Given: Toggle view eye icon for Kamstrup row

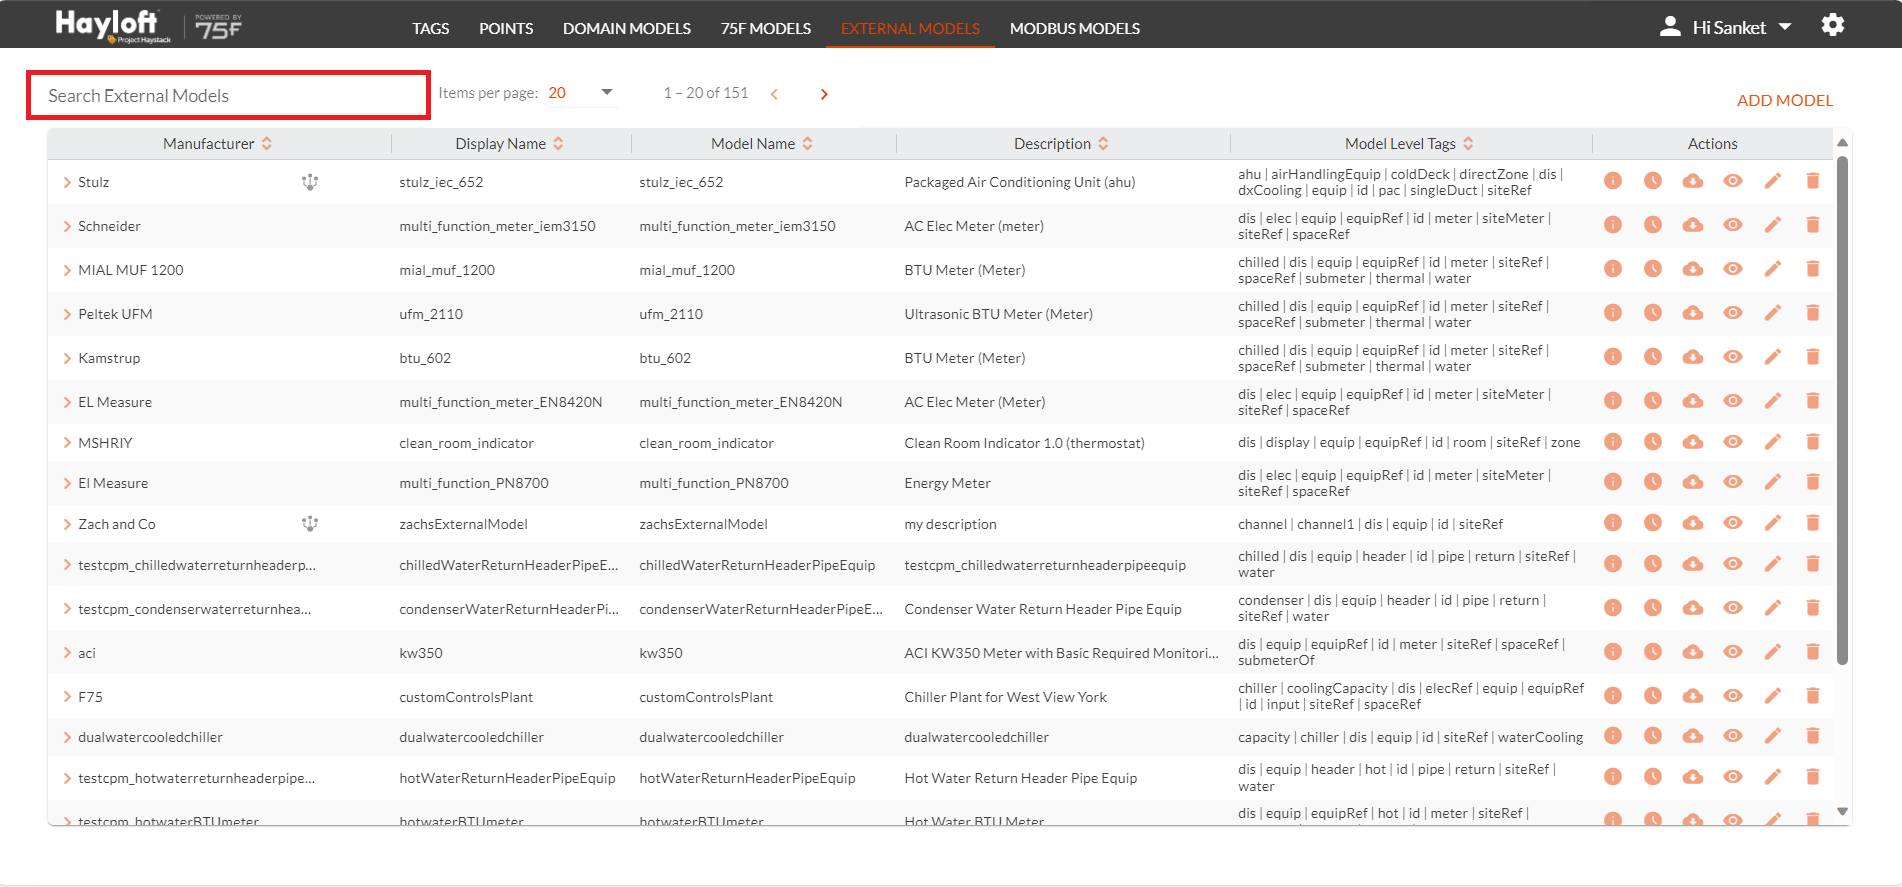Looking at the screenshot, I should click(x=1732, y=357).
